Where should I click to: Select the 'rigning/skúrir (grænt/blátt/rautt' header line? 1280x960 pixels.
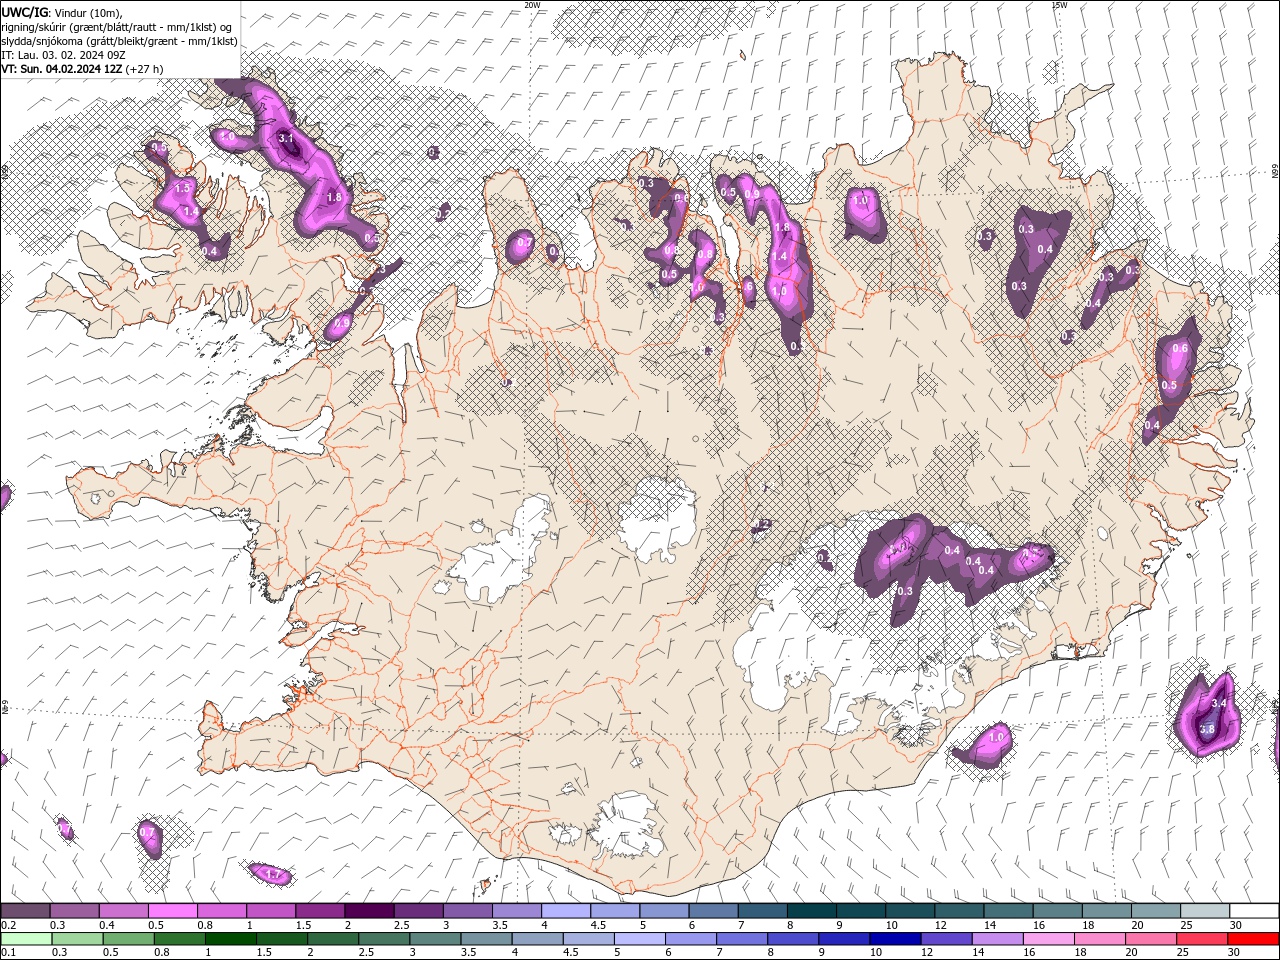pos(117,27)
